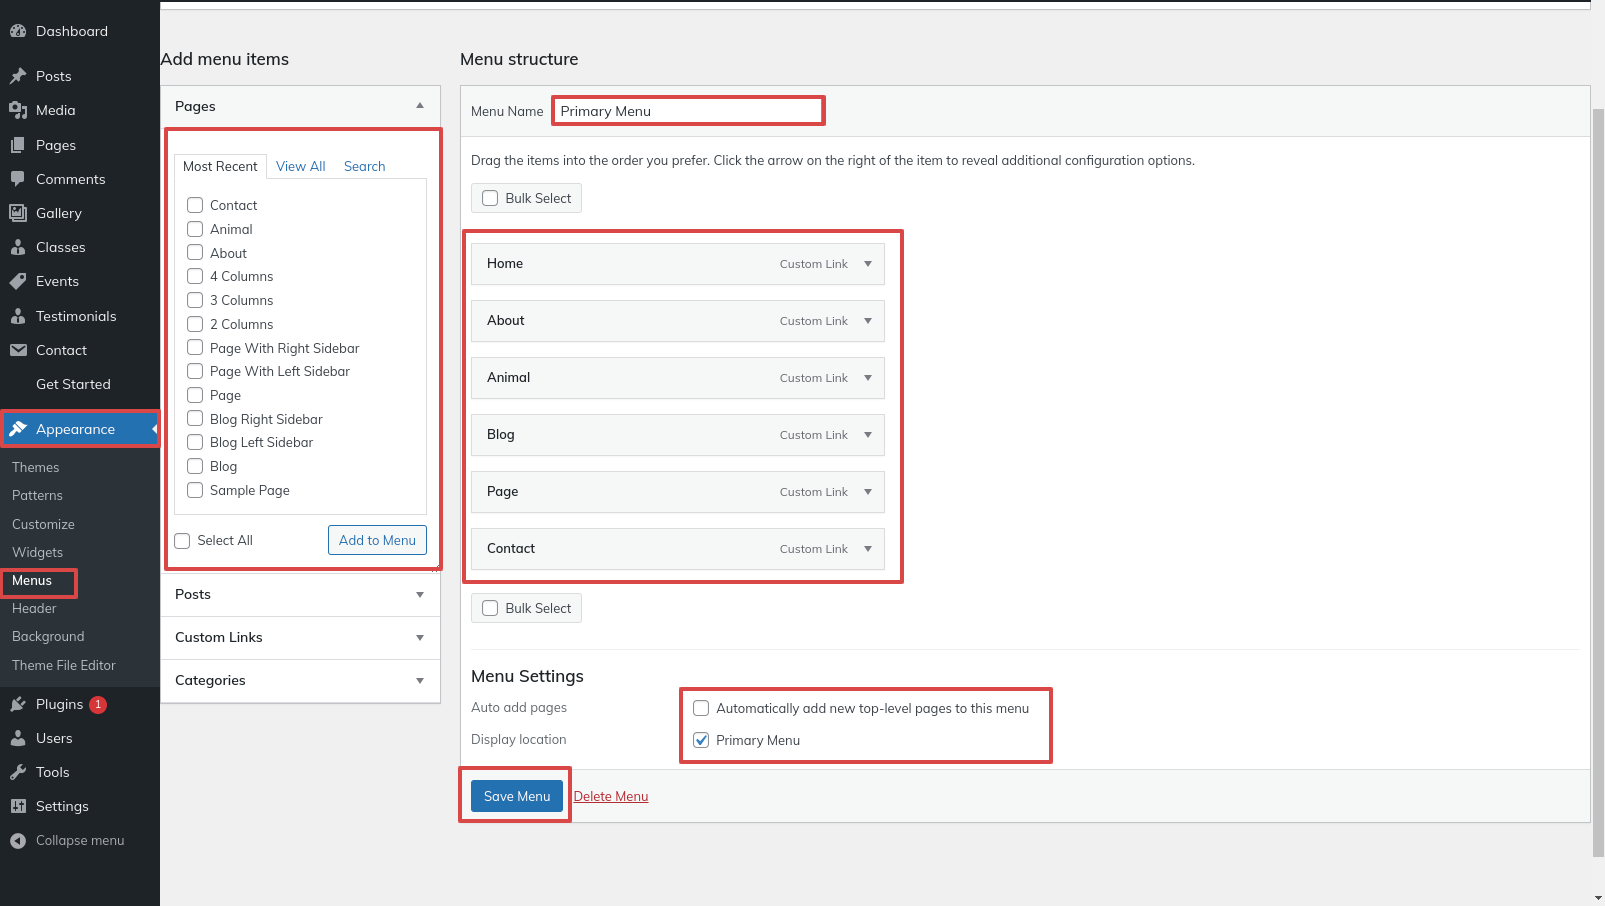Check the 4 Columns page checkbox
This screenshot has height=906, width=1605.
[x=195, y=276]
